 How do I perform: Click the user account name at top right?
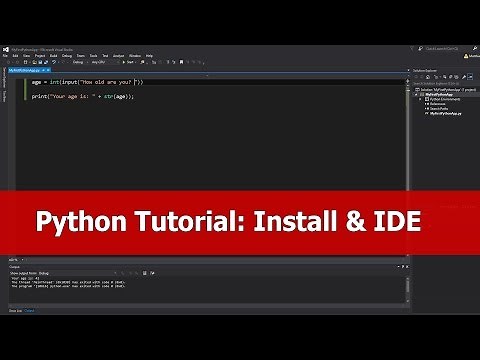pos(474,56)
